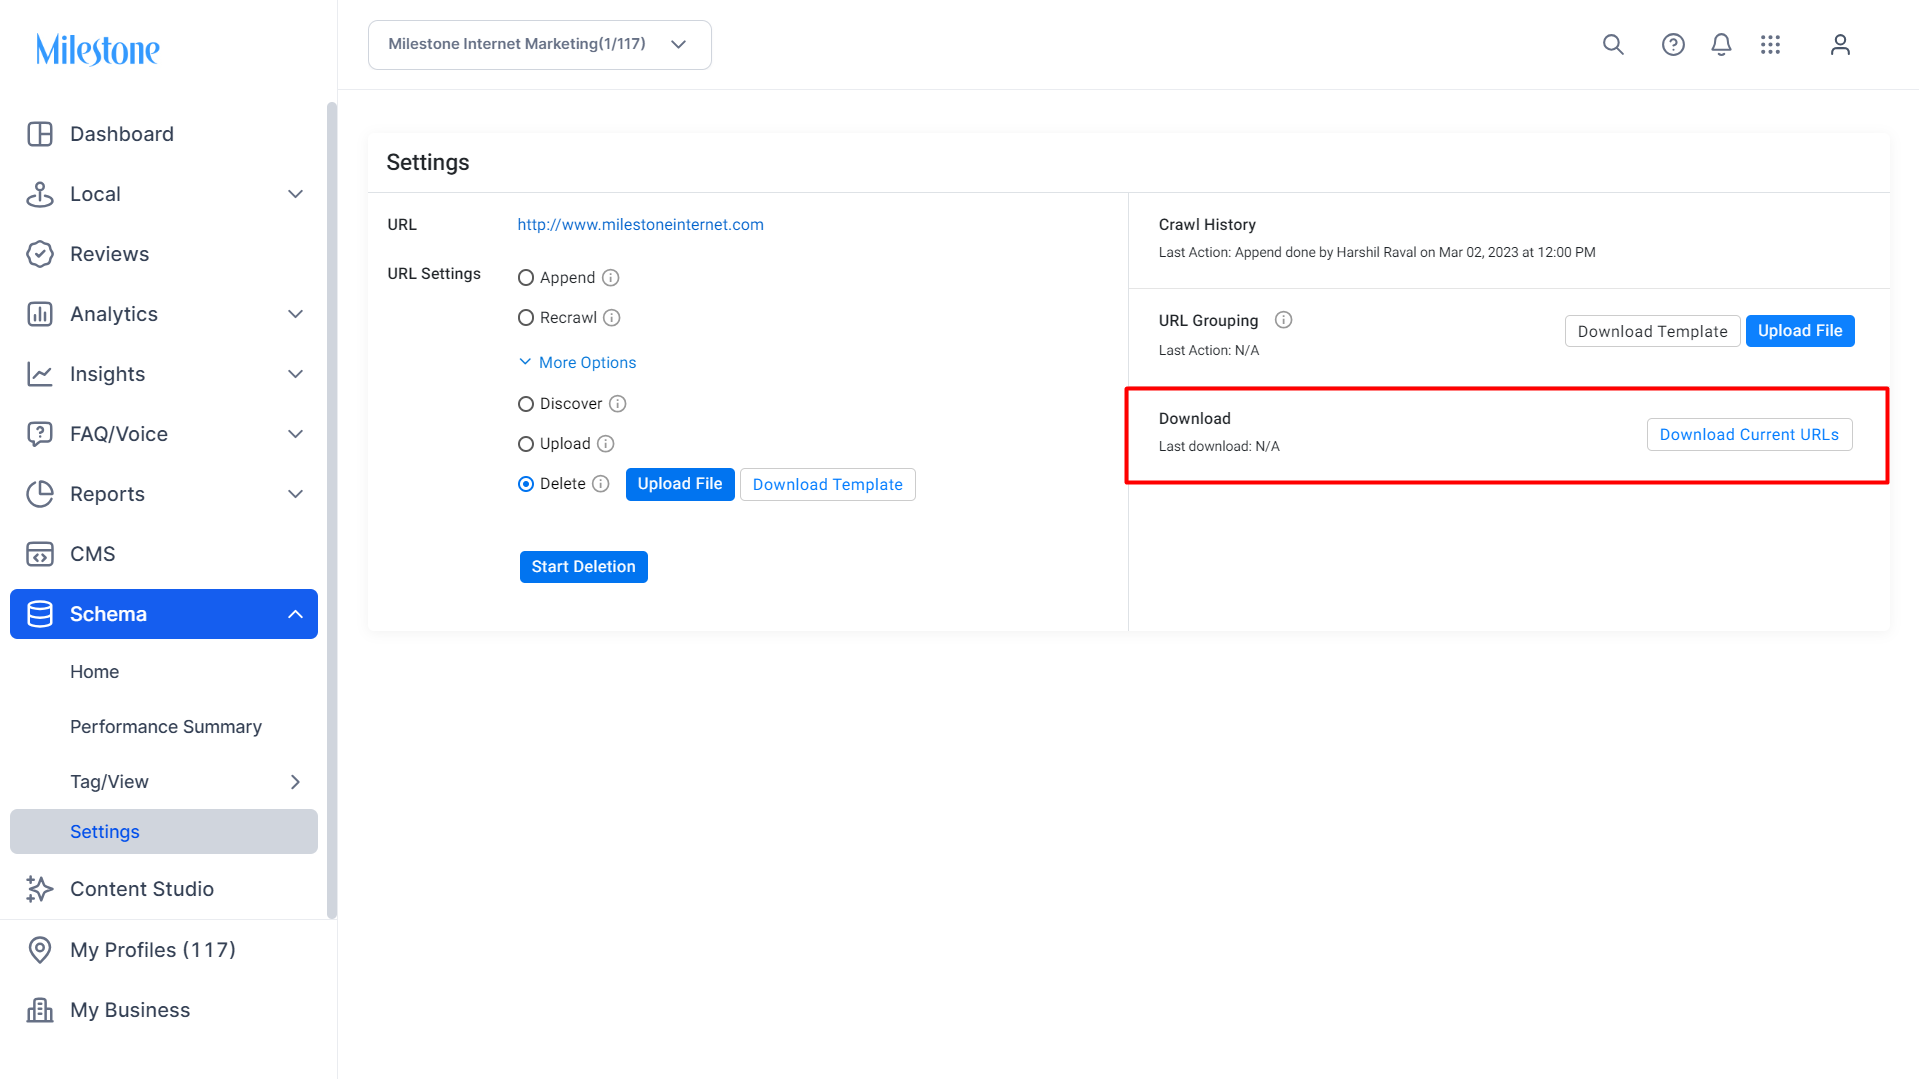Click the My Business building icon
This screenshot has height=1079, width=1919.
40,1010
